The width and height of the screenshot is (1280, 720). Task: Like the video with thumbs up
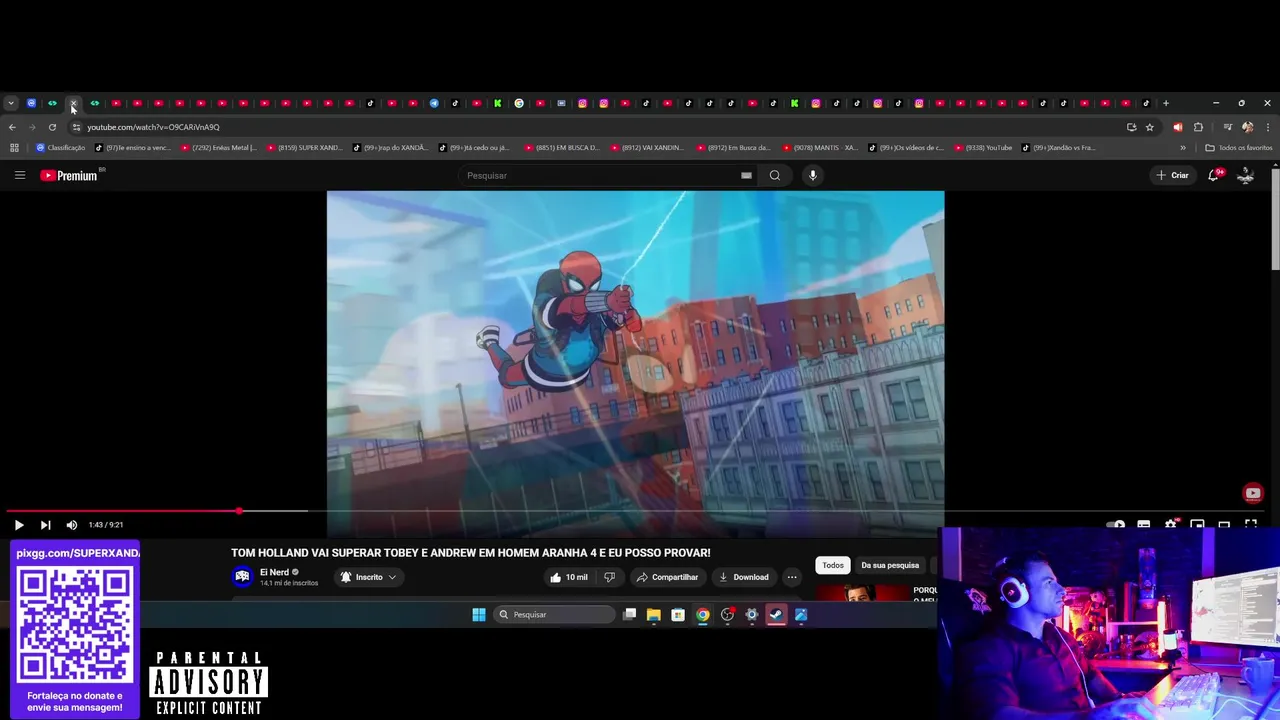pos(569,577)
